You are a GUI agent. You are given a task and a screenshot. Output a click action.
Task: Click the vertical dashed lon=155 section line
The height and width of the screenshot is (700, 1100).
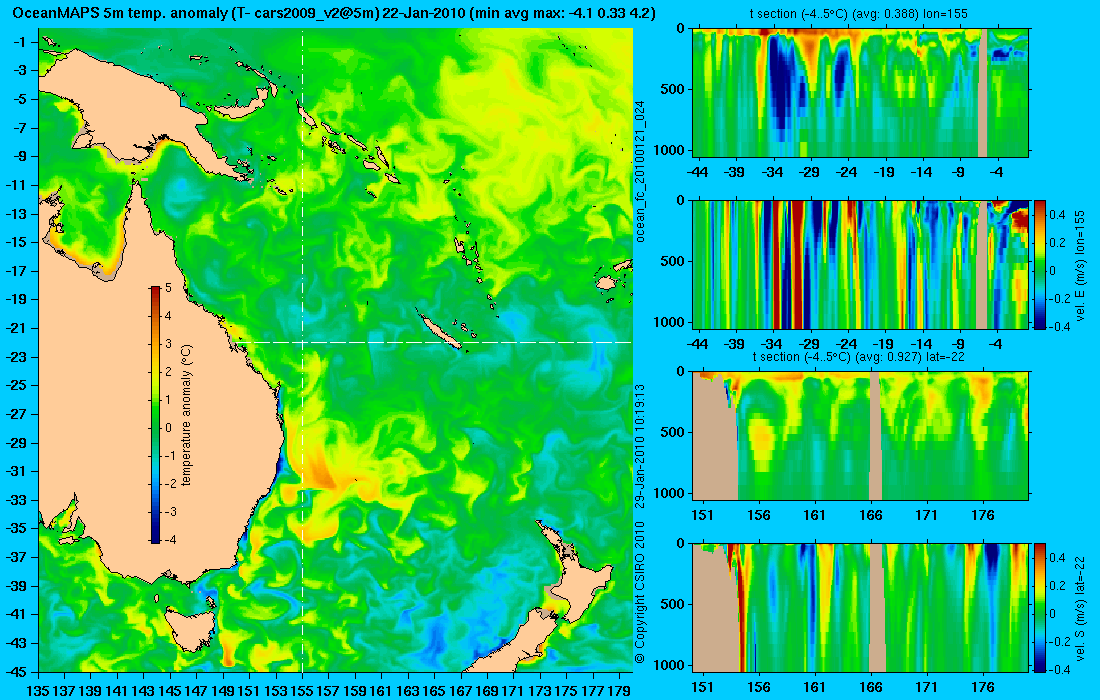coord(302,351)
